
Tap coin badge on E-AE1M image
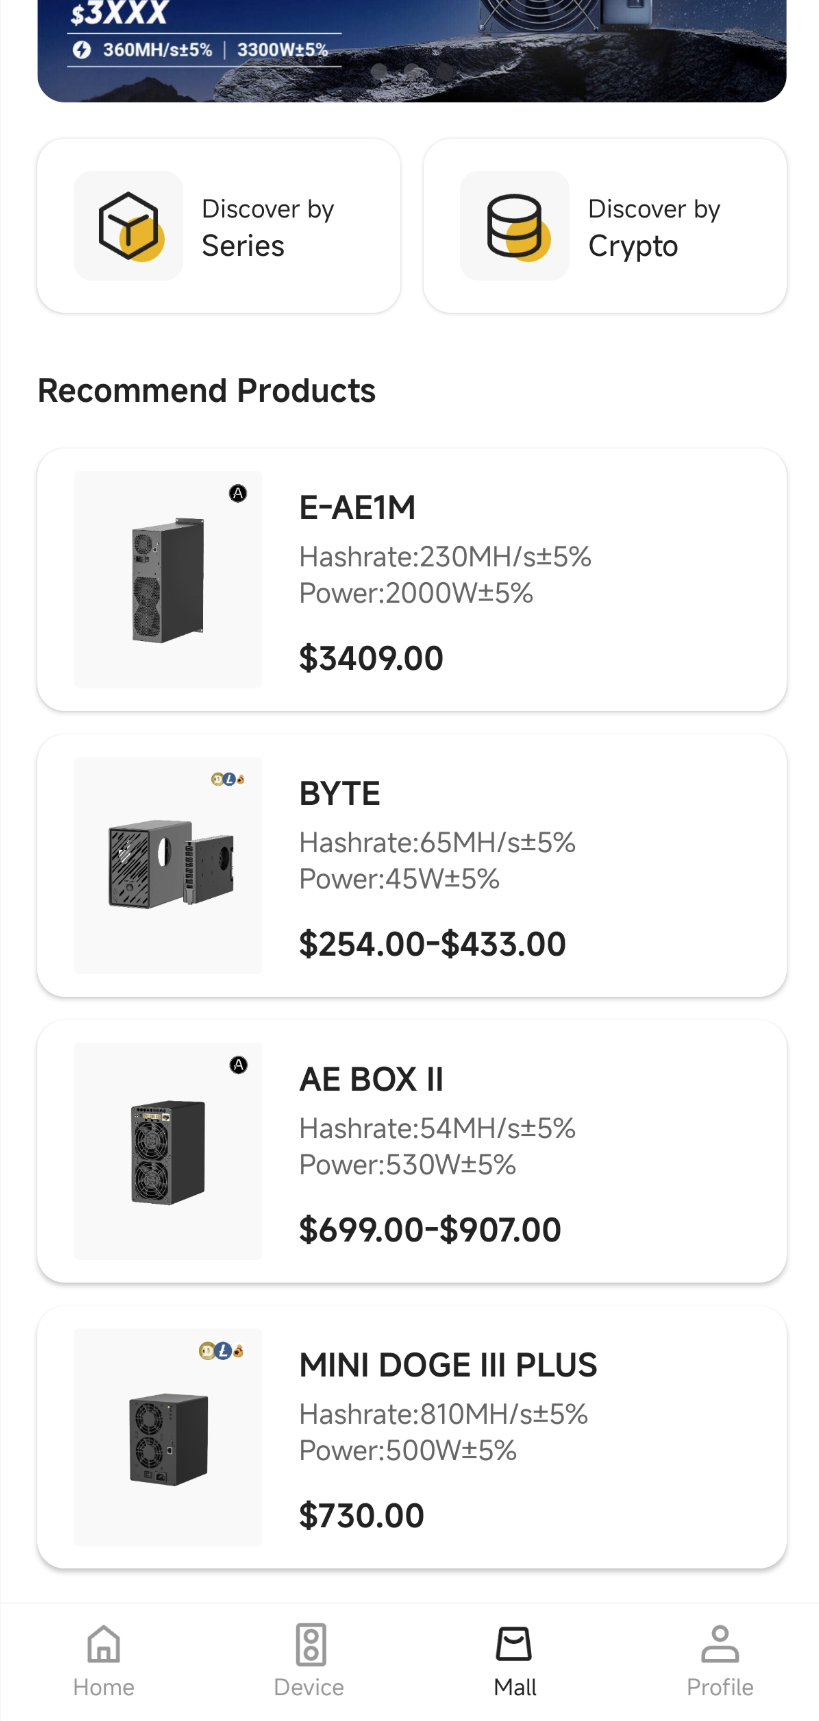coord(238,493)
